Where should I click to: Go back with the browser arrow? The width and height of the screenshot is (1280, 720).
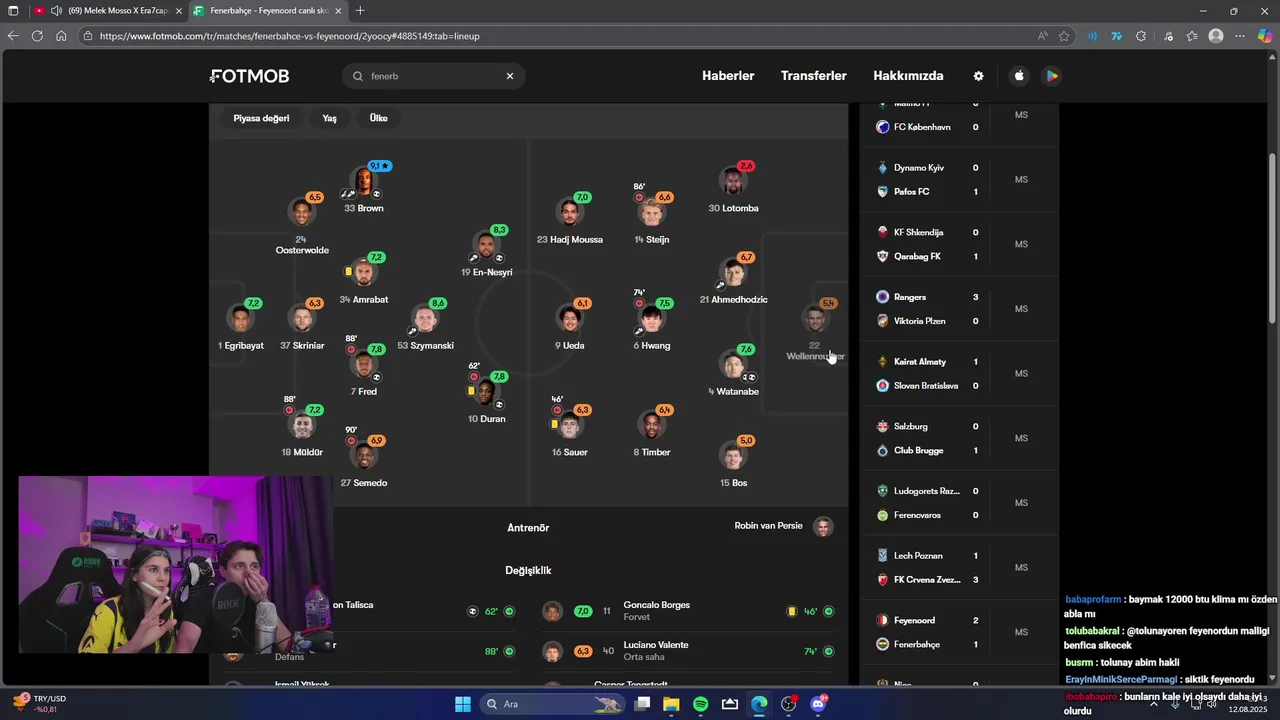(13, 36)
